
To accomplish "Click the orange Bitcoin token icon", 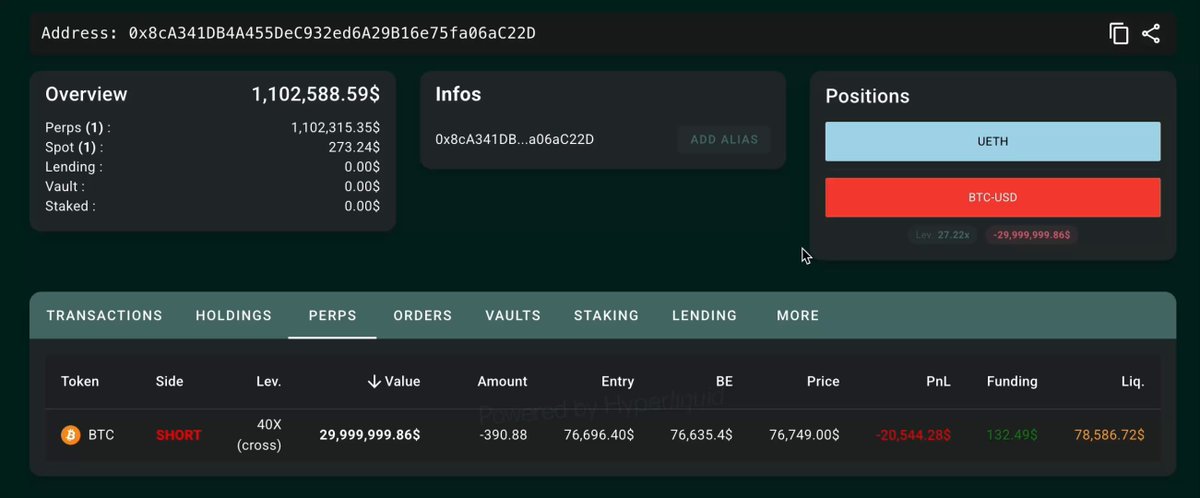I will [70, 435].
